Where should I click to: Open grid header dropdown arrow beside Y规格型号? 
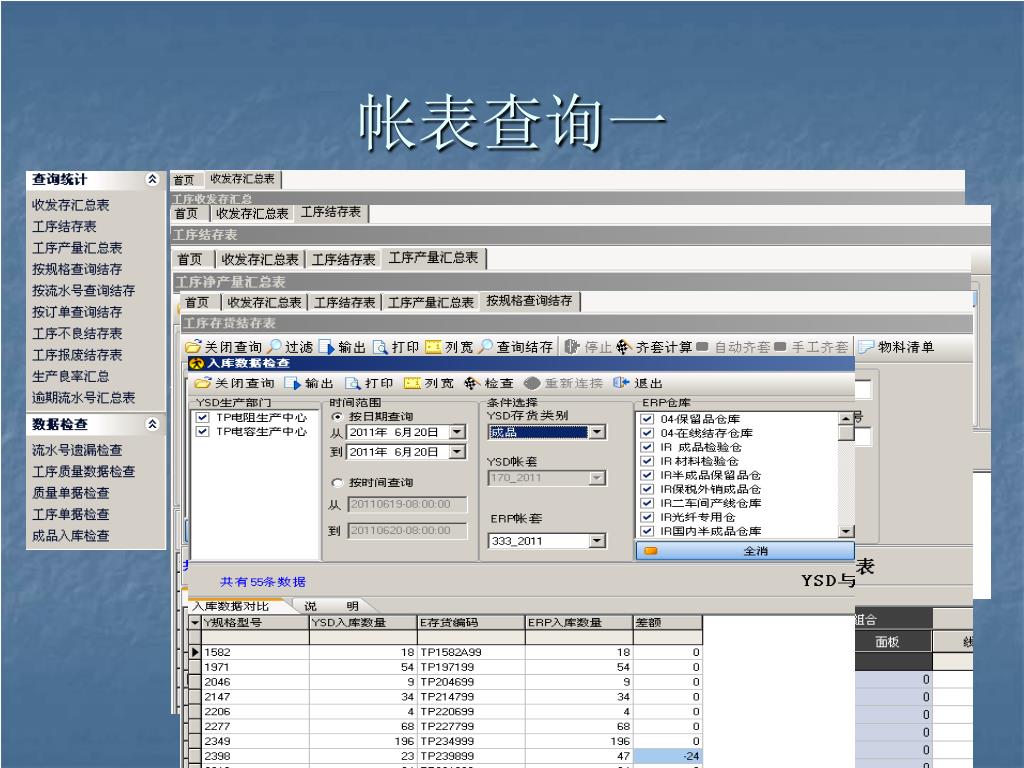coord(195,622)
